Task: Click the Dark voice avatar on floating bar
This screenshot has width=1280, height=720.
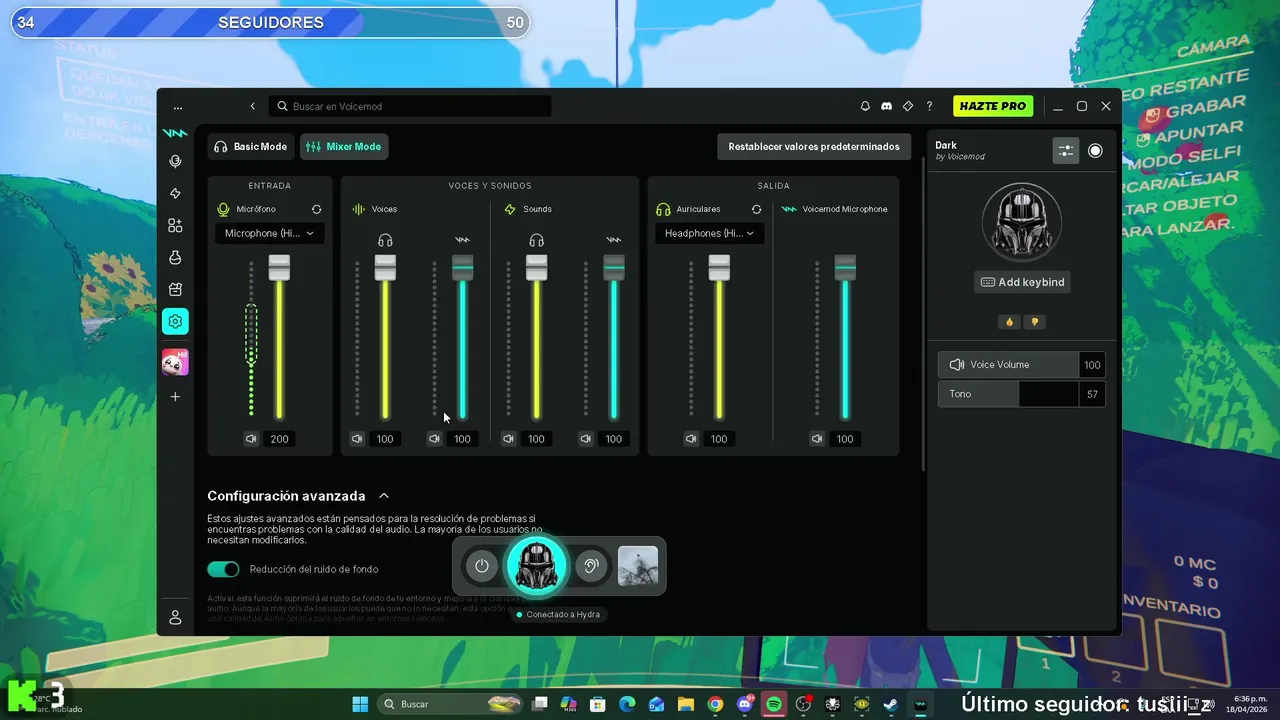Action: tap(537, 566)
